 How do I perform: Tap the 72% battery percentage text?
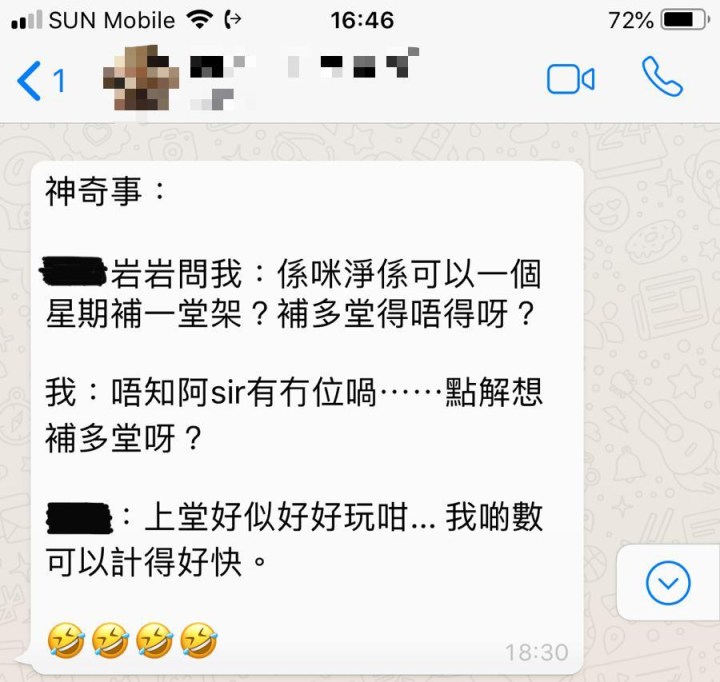coord(630,21)
